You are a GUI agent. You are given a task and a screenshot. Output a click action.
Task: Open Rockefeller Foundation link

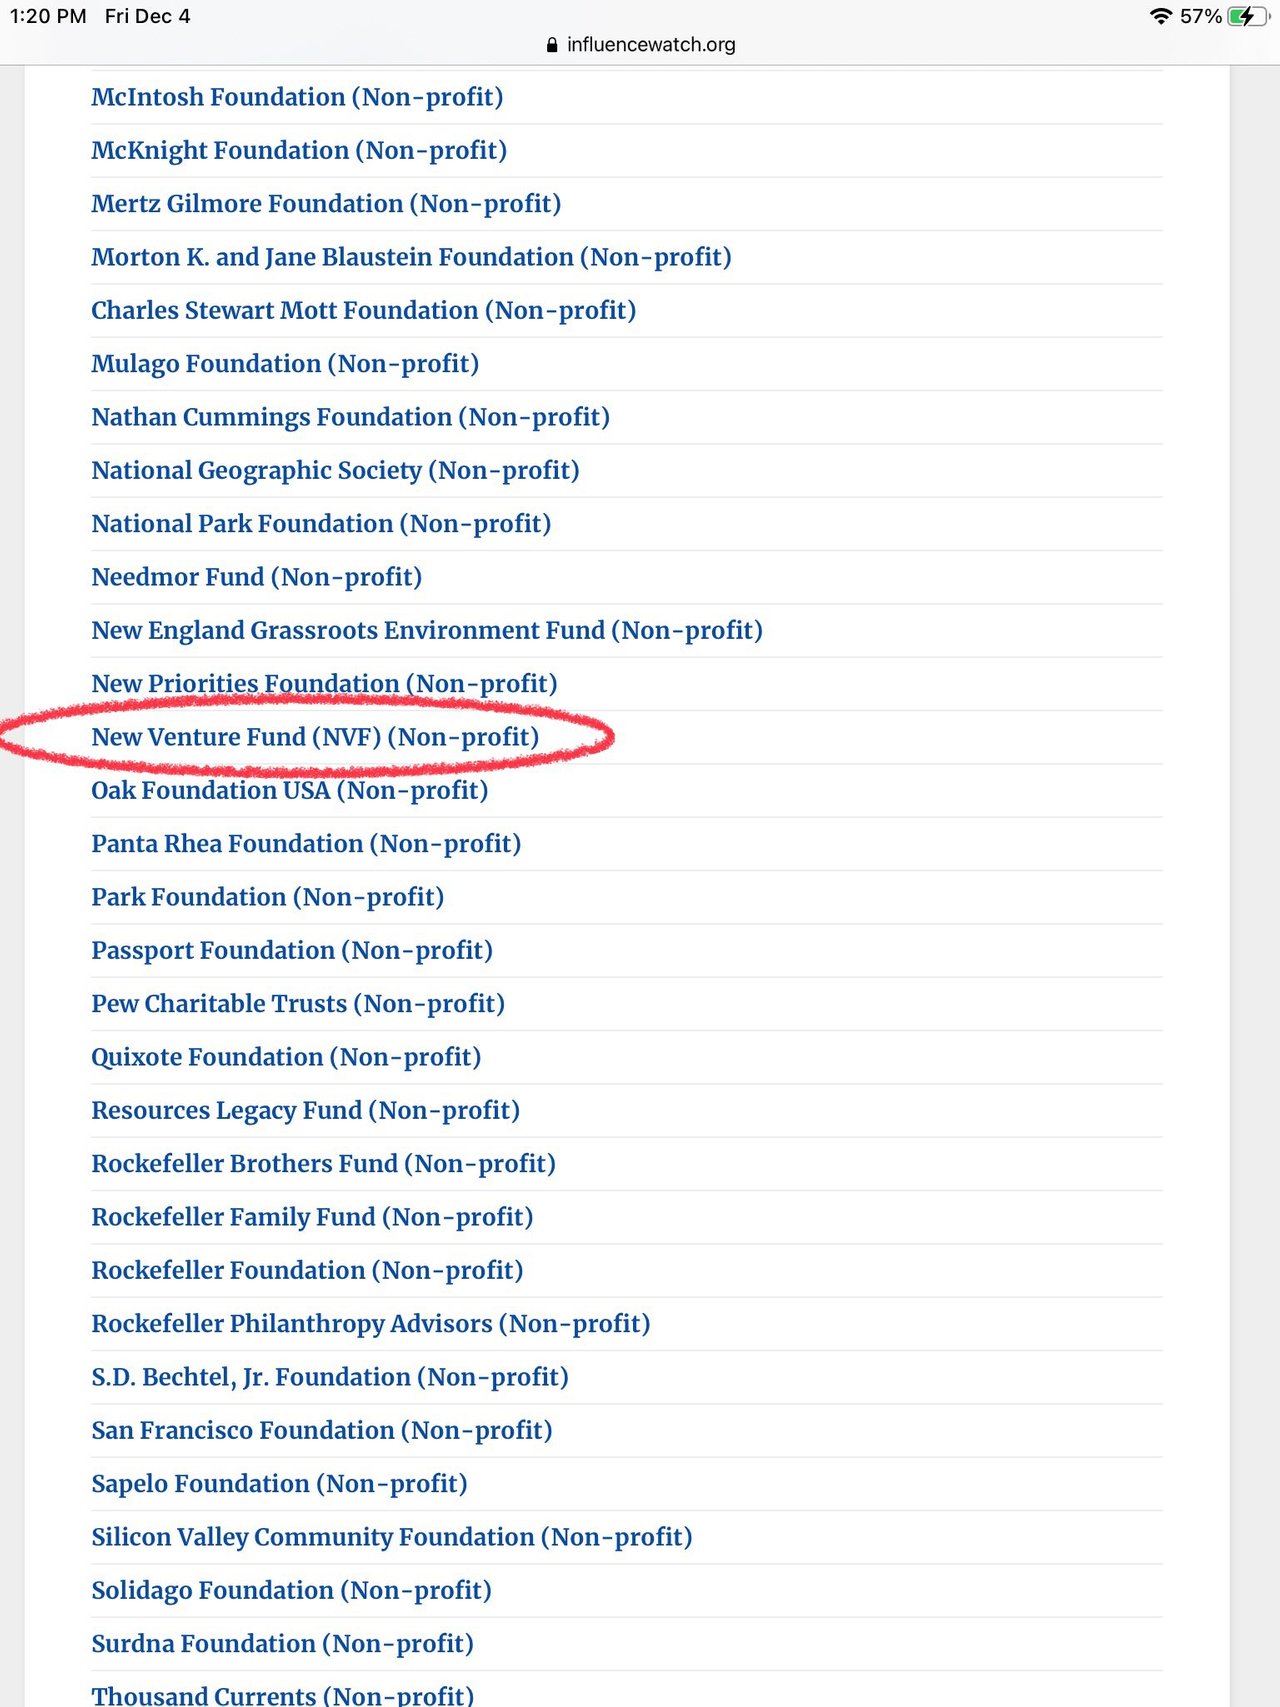(x=307, y=1270)
